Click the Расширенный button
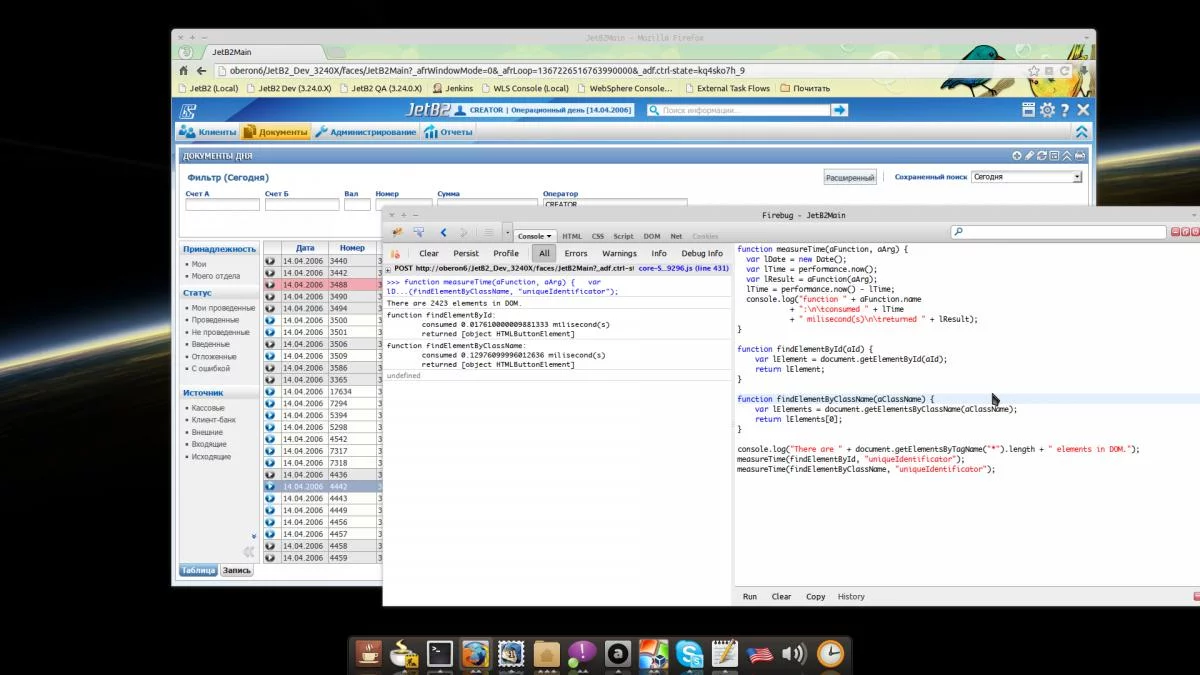The image size is (1200, 675). click(x=850, y=178)
